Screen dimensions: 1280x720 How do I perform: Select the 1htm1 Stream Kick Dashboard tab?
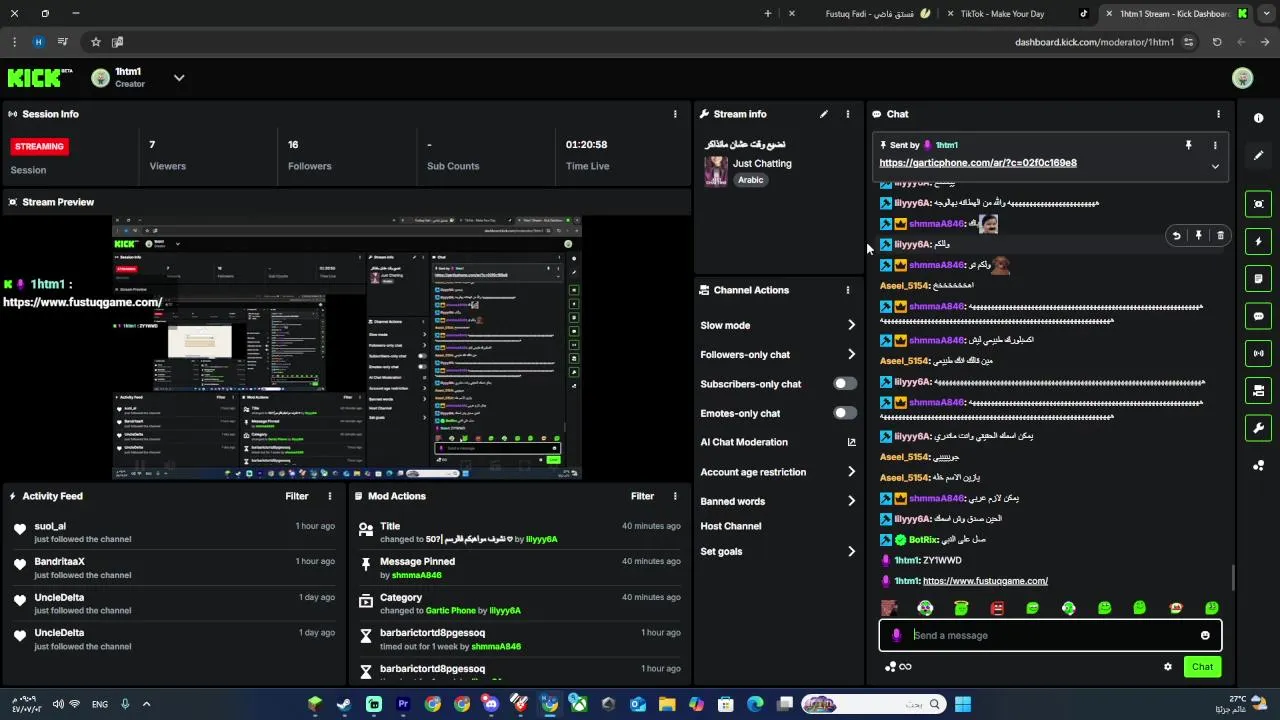[x=1176, y=14]
